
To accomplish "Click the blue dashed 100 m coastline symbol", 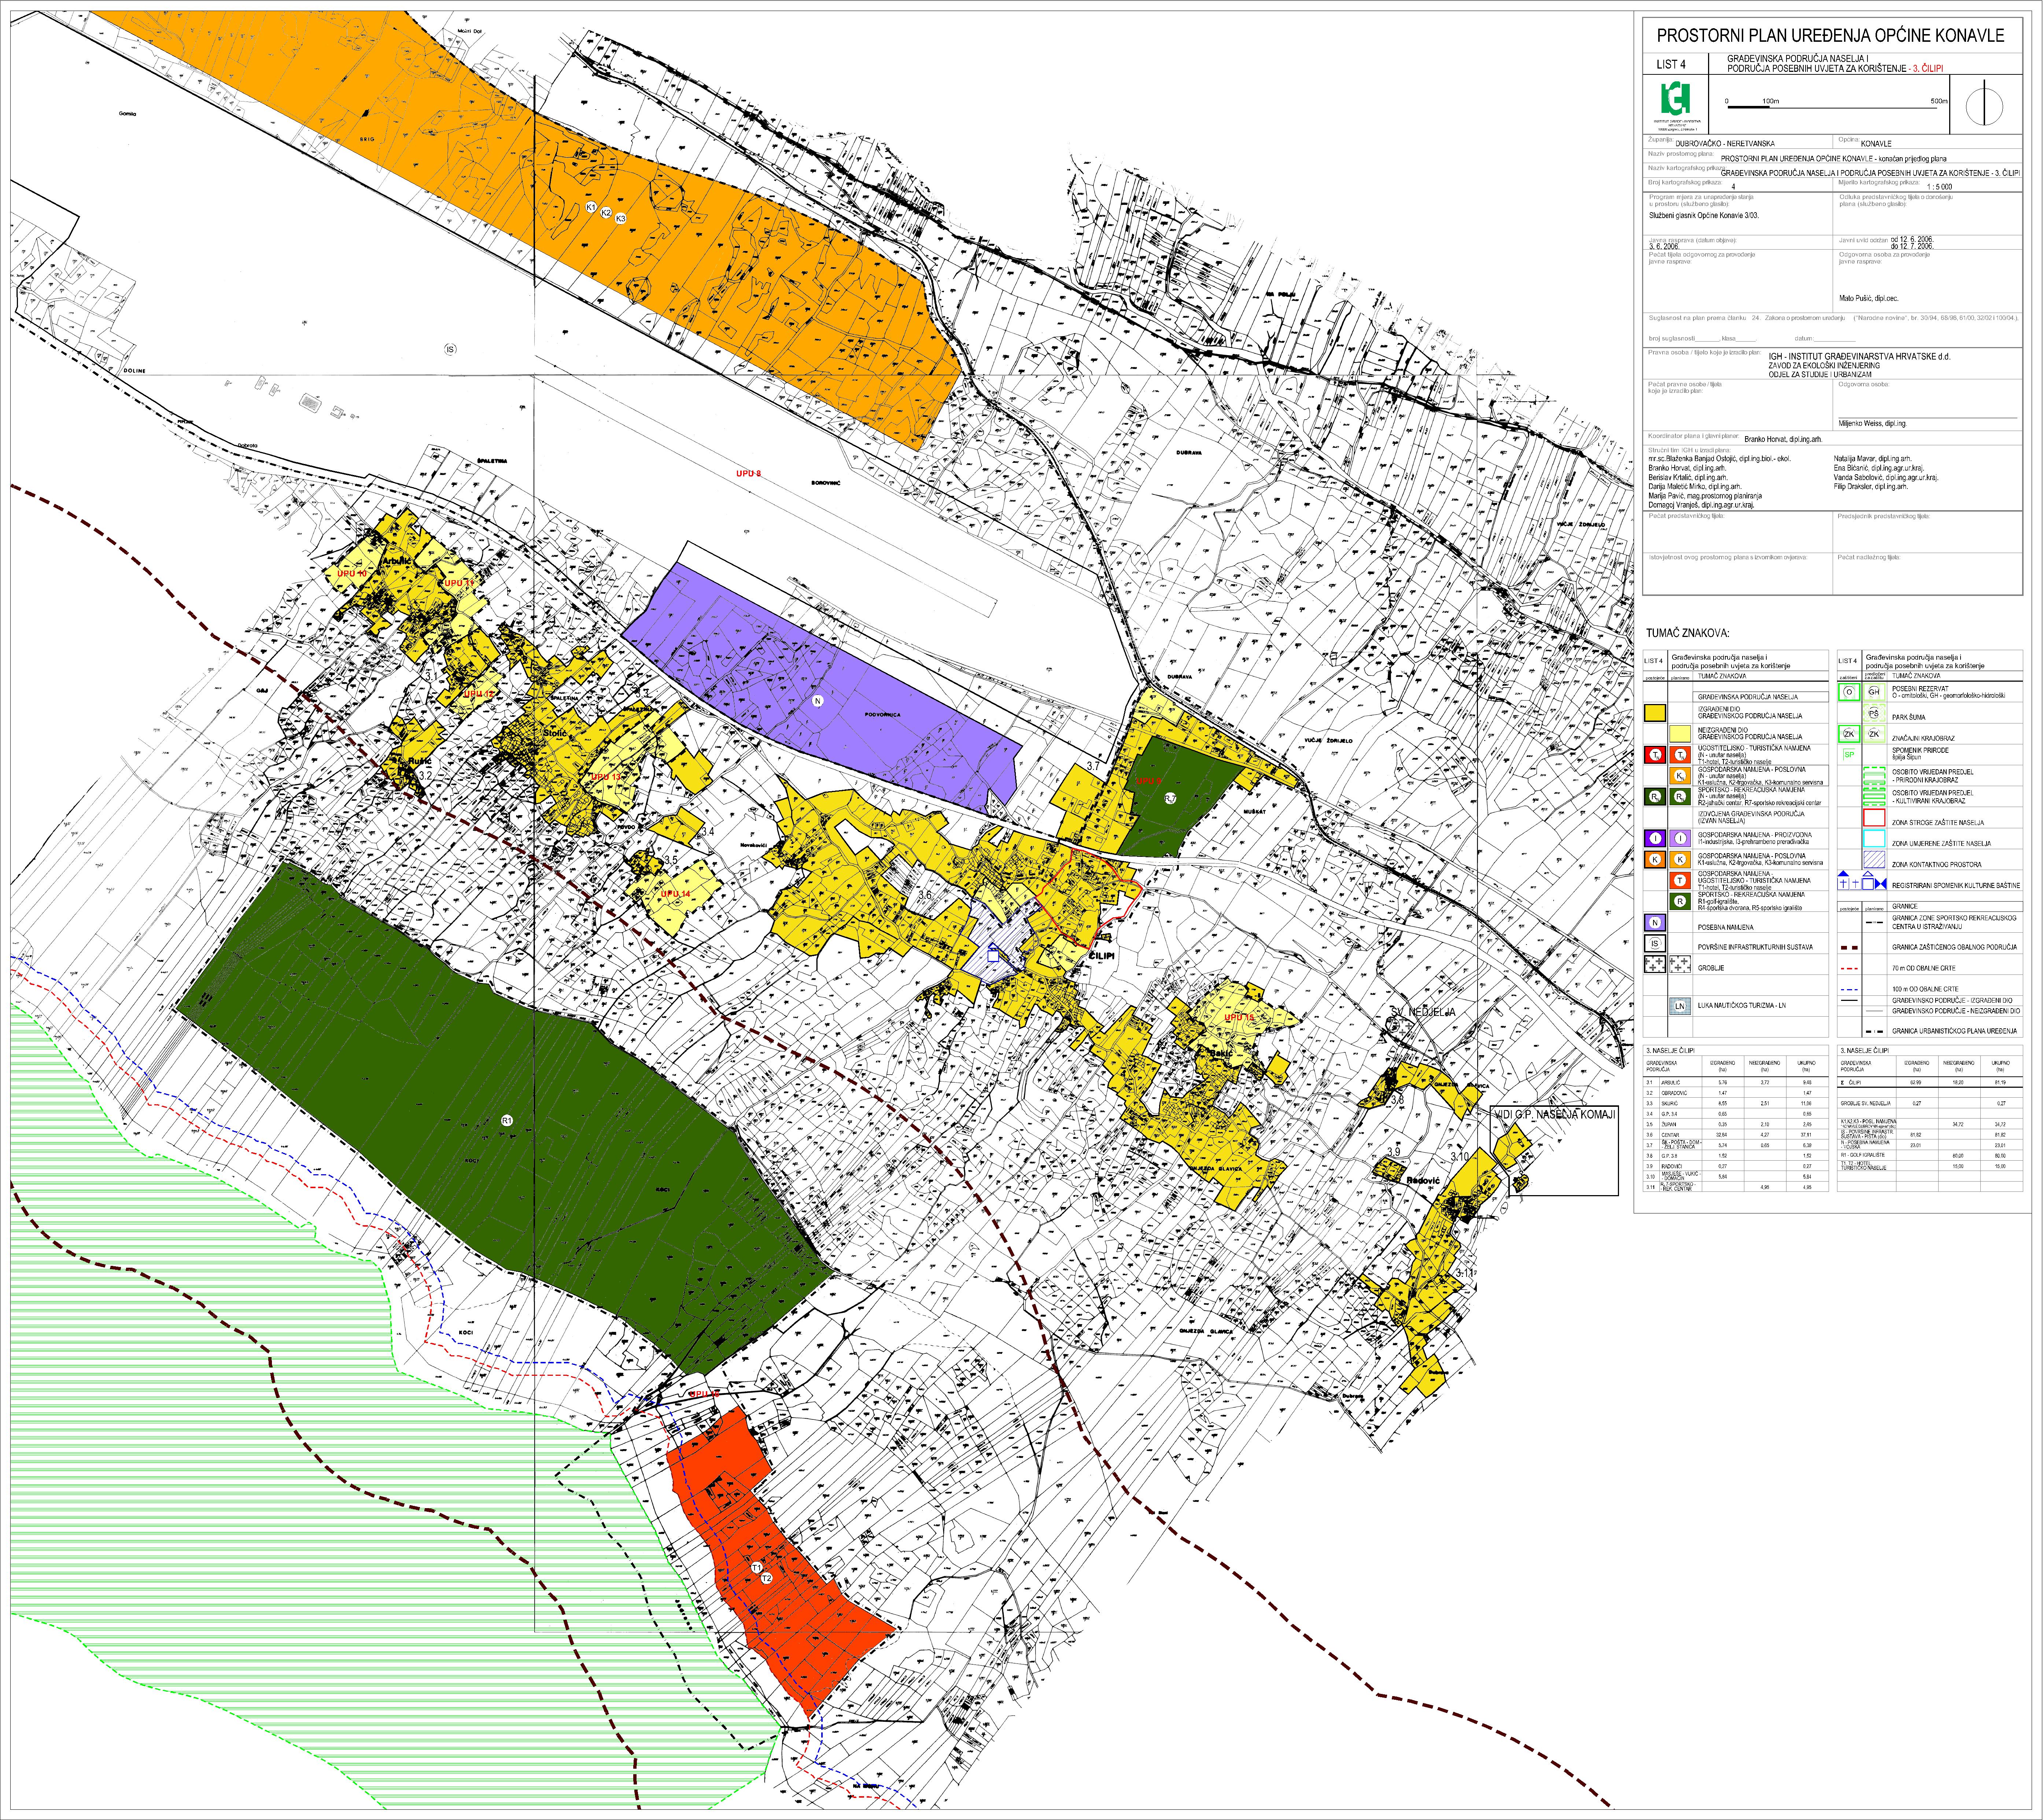I will [x=1849, y=990].
